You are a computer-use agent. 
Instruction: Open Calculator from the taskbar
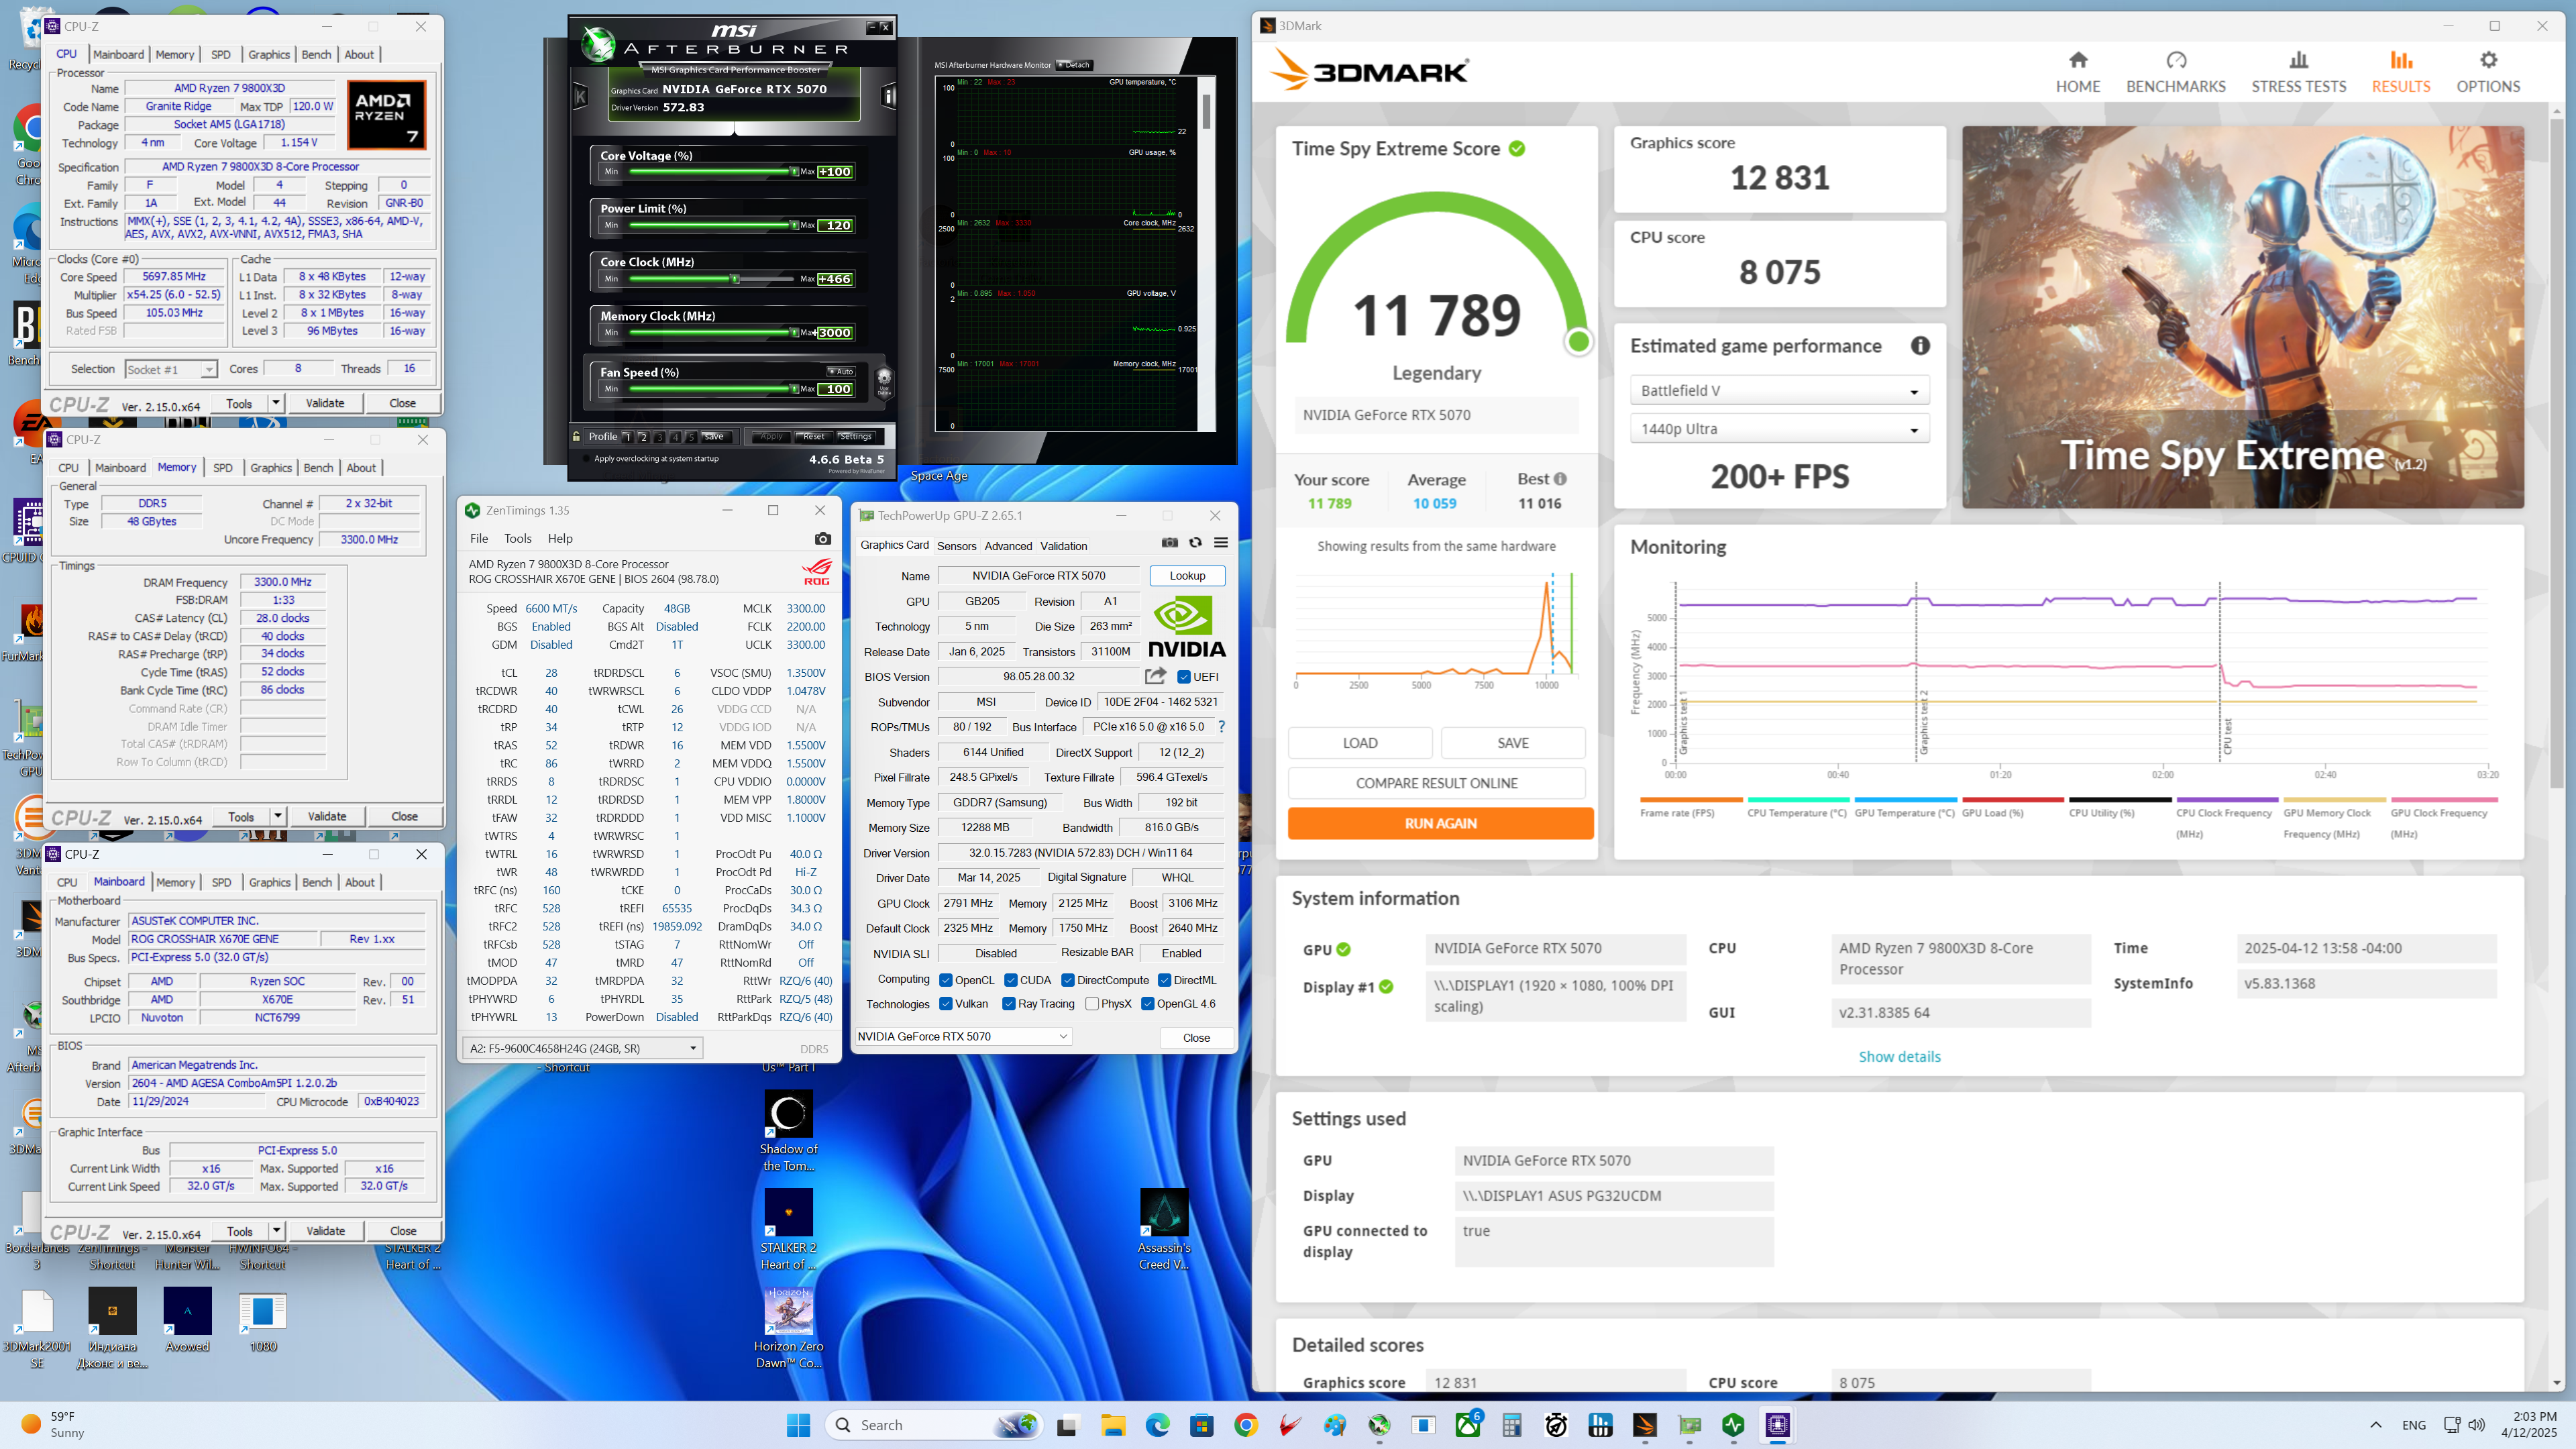click(x=1511, y=1425)
